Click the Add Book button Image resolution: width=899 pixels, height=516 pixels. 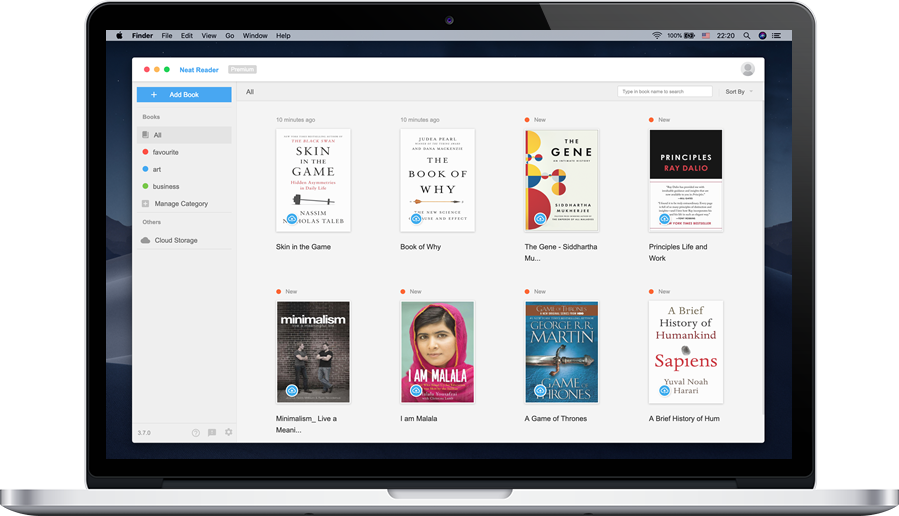pos(184,94)
